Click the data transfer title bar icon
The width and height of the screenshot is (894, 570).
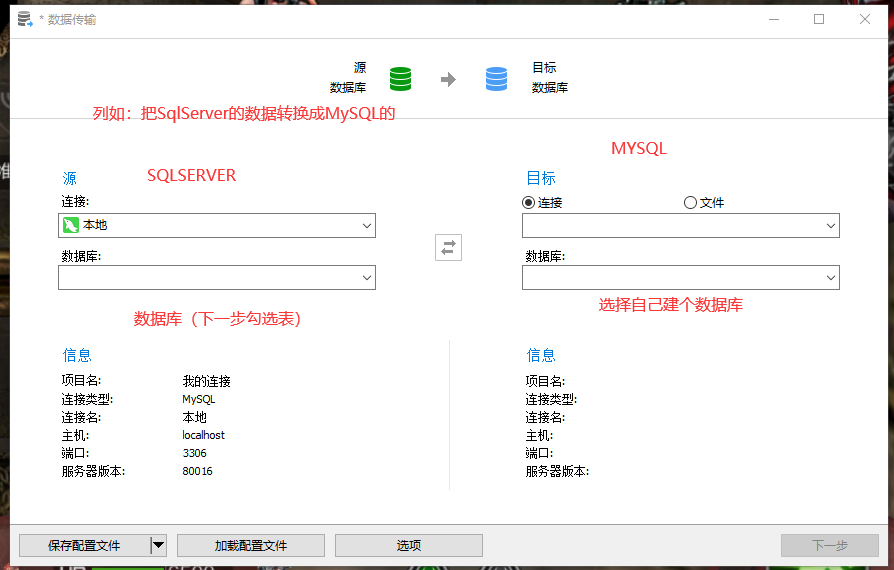tap(25, 19)
